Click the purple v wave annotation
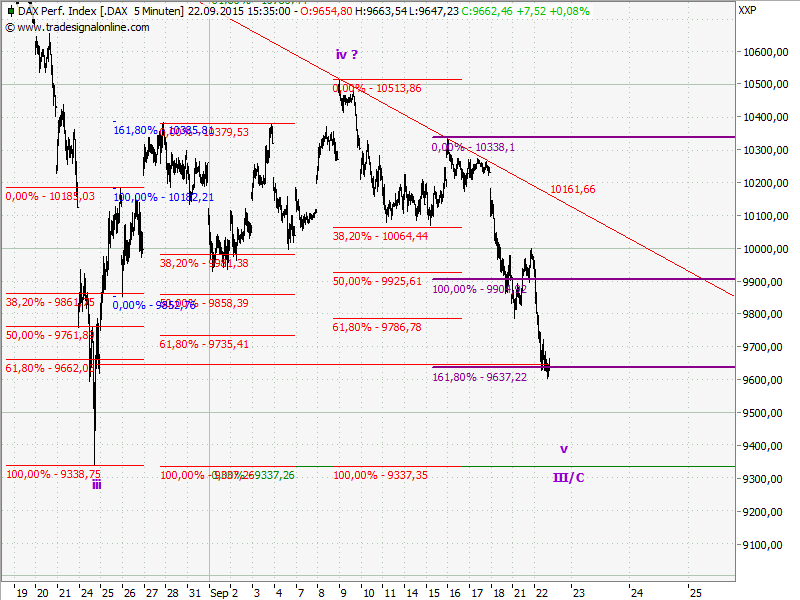Viewport: 800px width, 600px height. coord(563,449)
